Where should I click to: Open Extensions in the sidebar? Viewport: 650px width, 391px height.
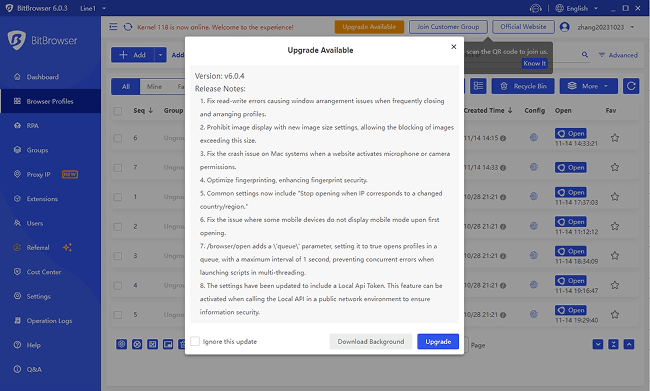pos(42,199)
